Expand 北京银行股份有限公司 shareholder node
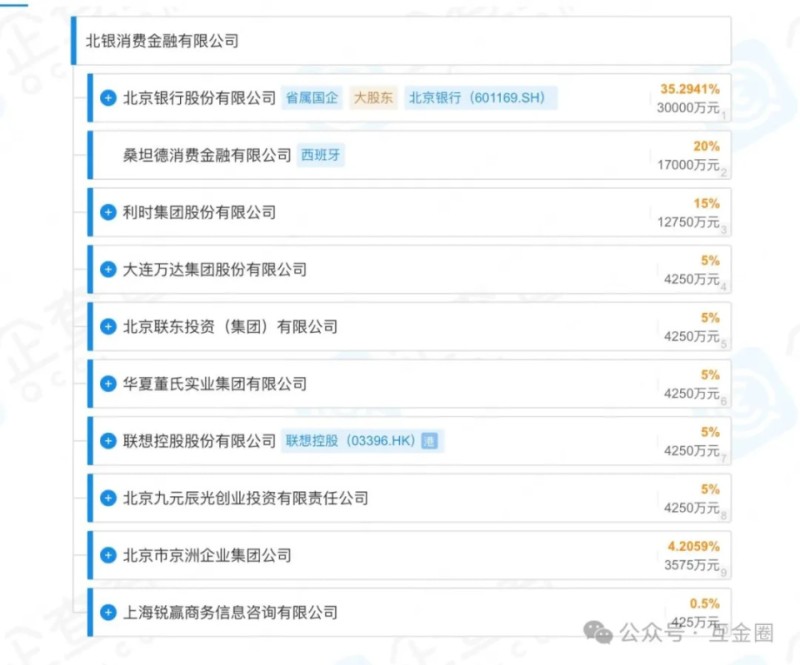This screenshot has height=665, width=800. tap(108, 98)
